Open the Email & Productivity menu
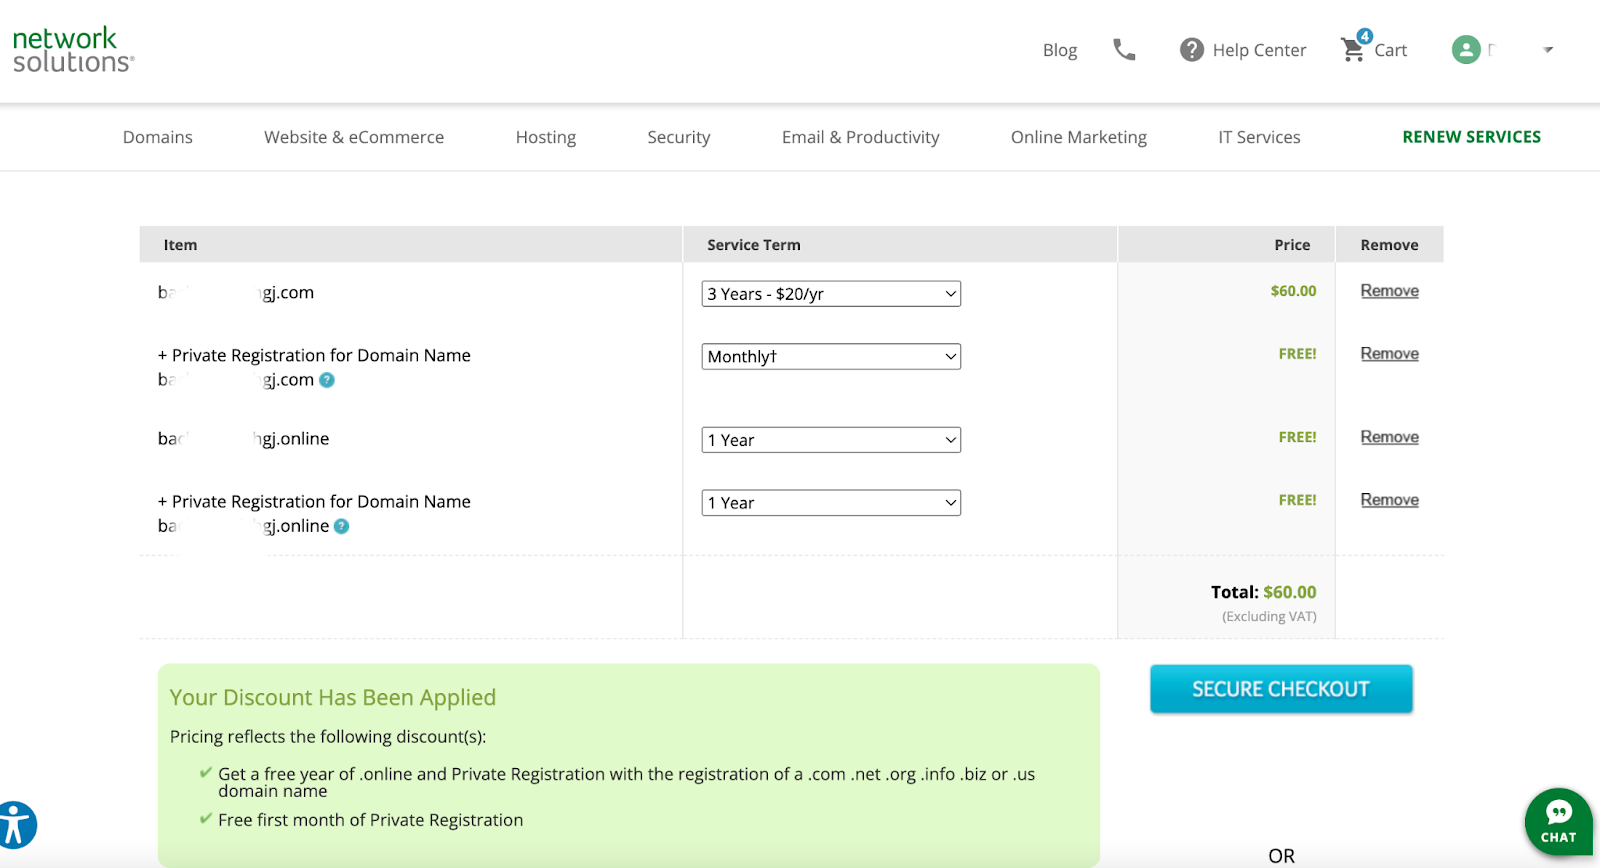Image resolution: width=1600 pixels, height=868 pixels. pyautogui.click(x=861, y=137)
